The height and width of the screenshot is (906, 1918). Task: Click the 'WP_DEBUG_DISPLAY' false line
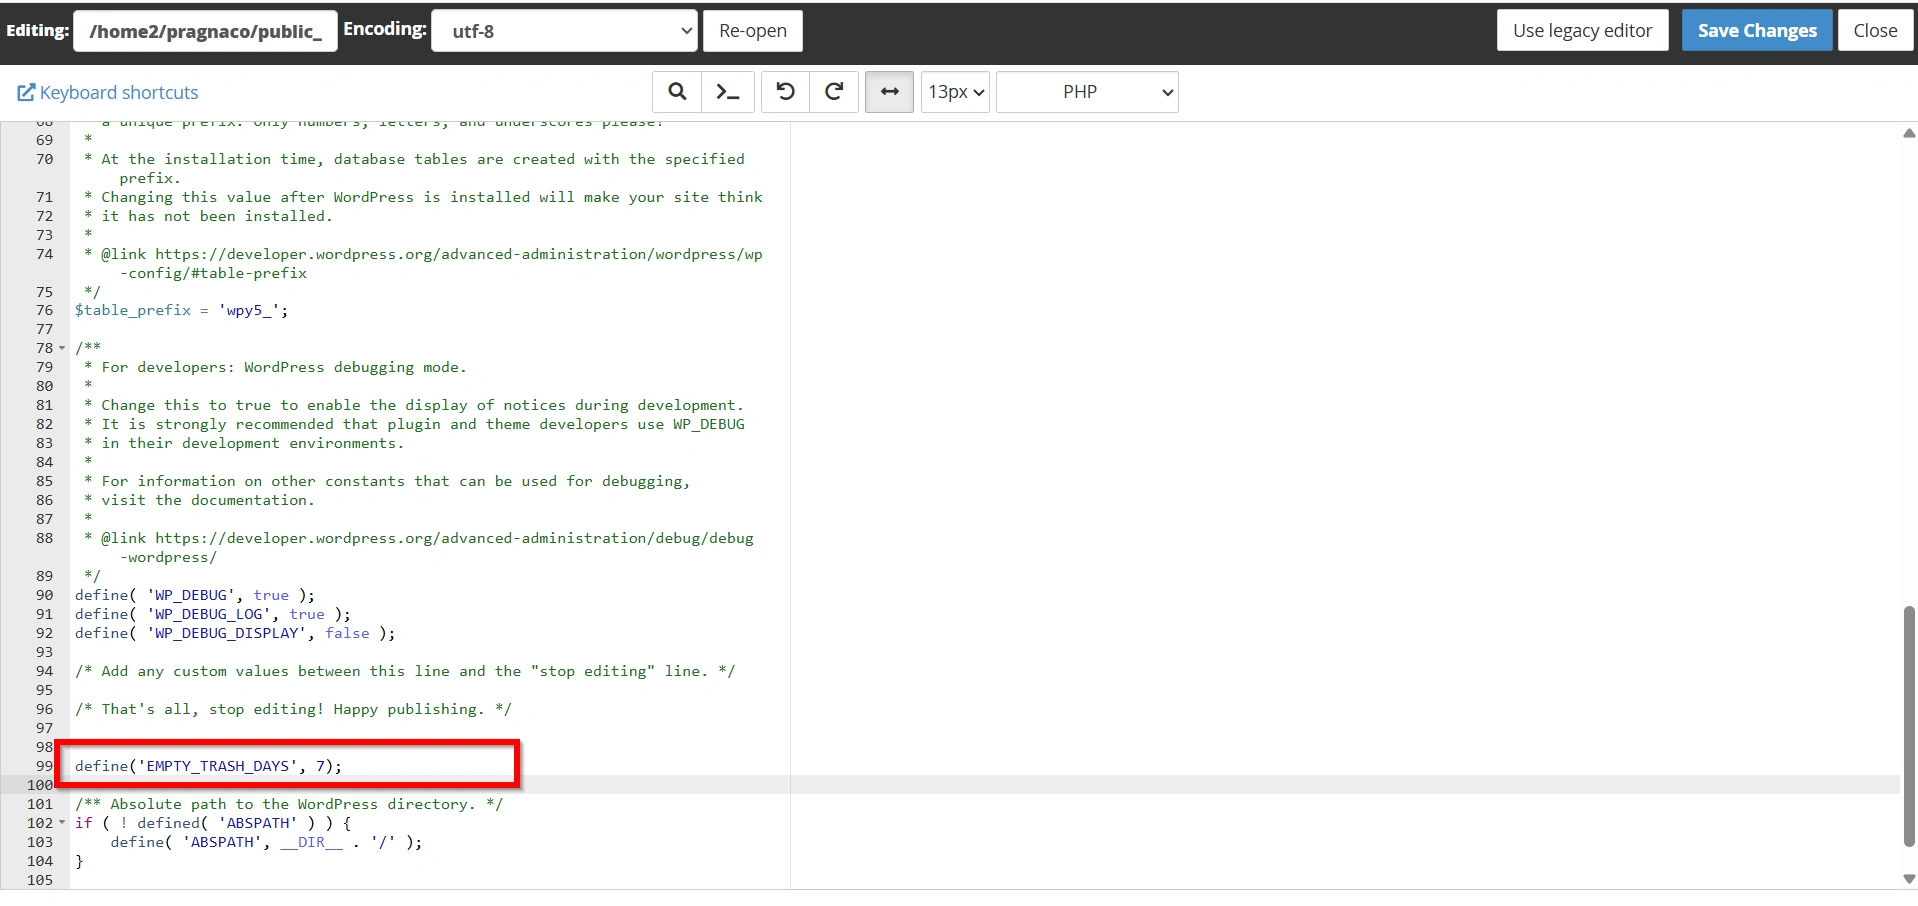235,634
